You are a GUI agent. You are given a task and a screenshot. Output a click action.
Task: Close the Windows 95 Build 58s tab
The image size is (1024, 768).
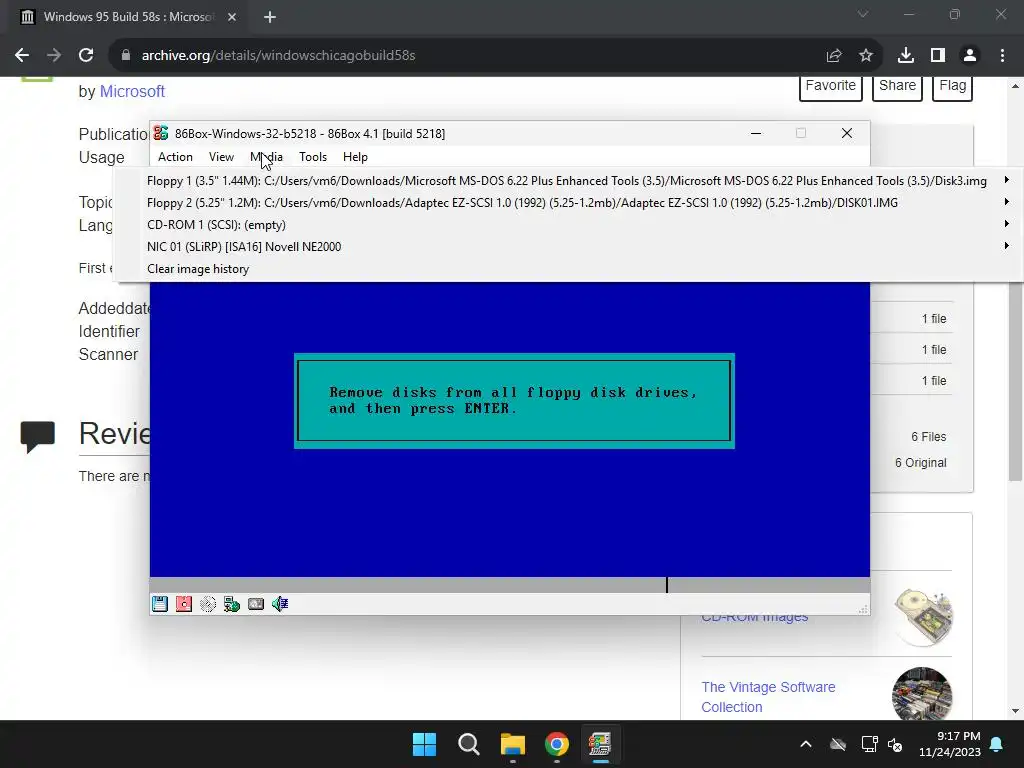pyautogui.click(x=232, y=17)
